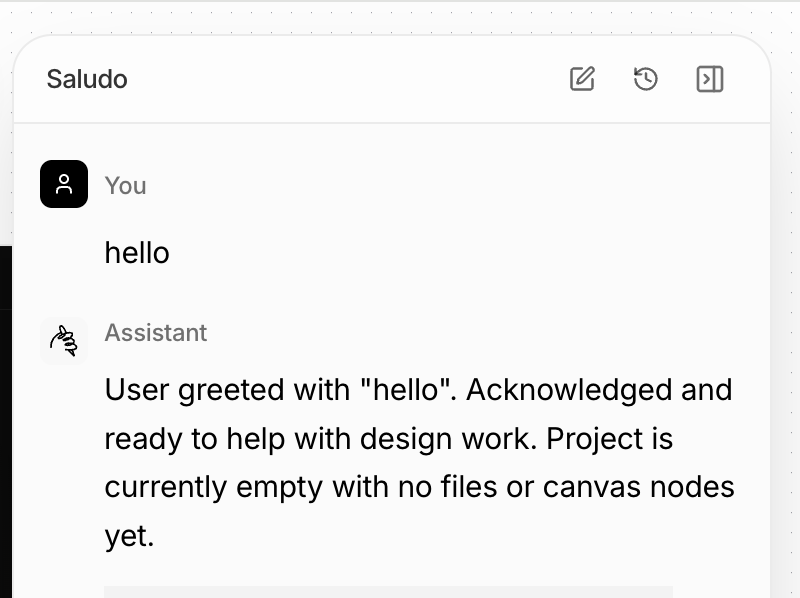800x598 pixels.
Task: Click the word "yet." ending the reply
Action: click(130, 536)
